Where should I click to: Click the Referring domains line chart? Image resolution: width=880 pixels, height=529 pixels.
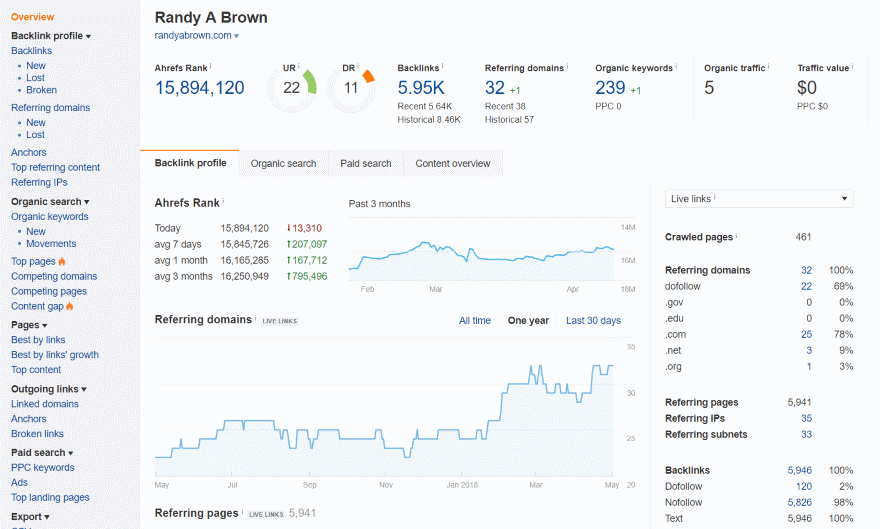tap(384, 410)
